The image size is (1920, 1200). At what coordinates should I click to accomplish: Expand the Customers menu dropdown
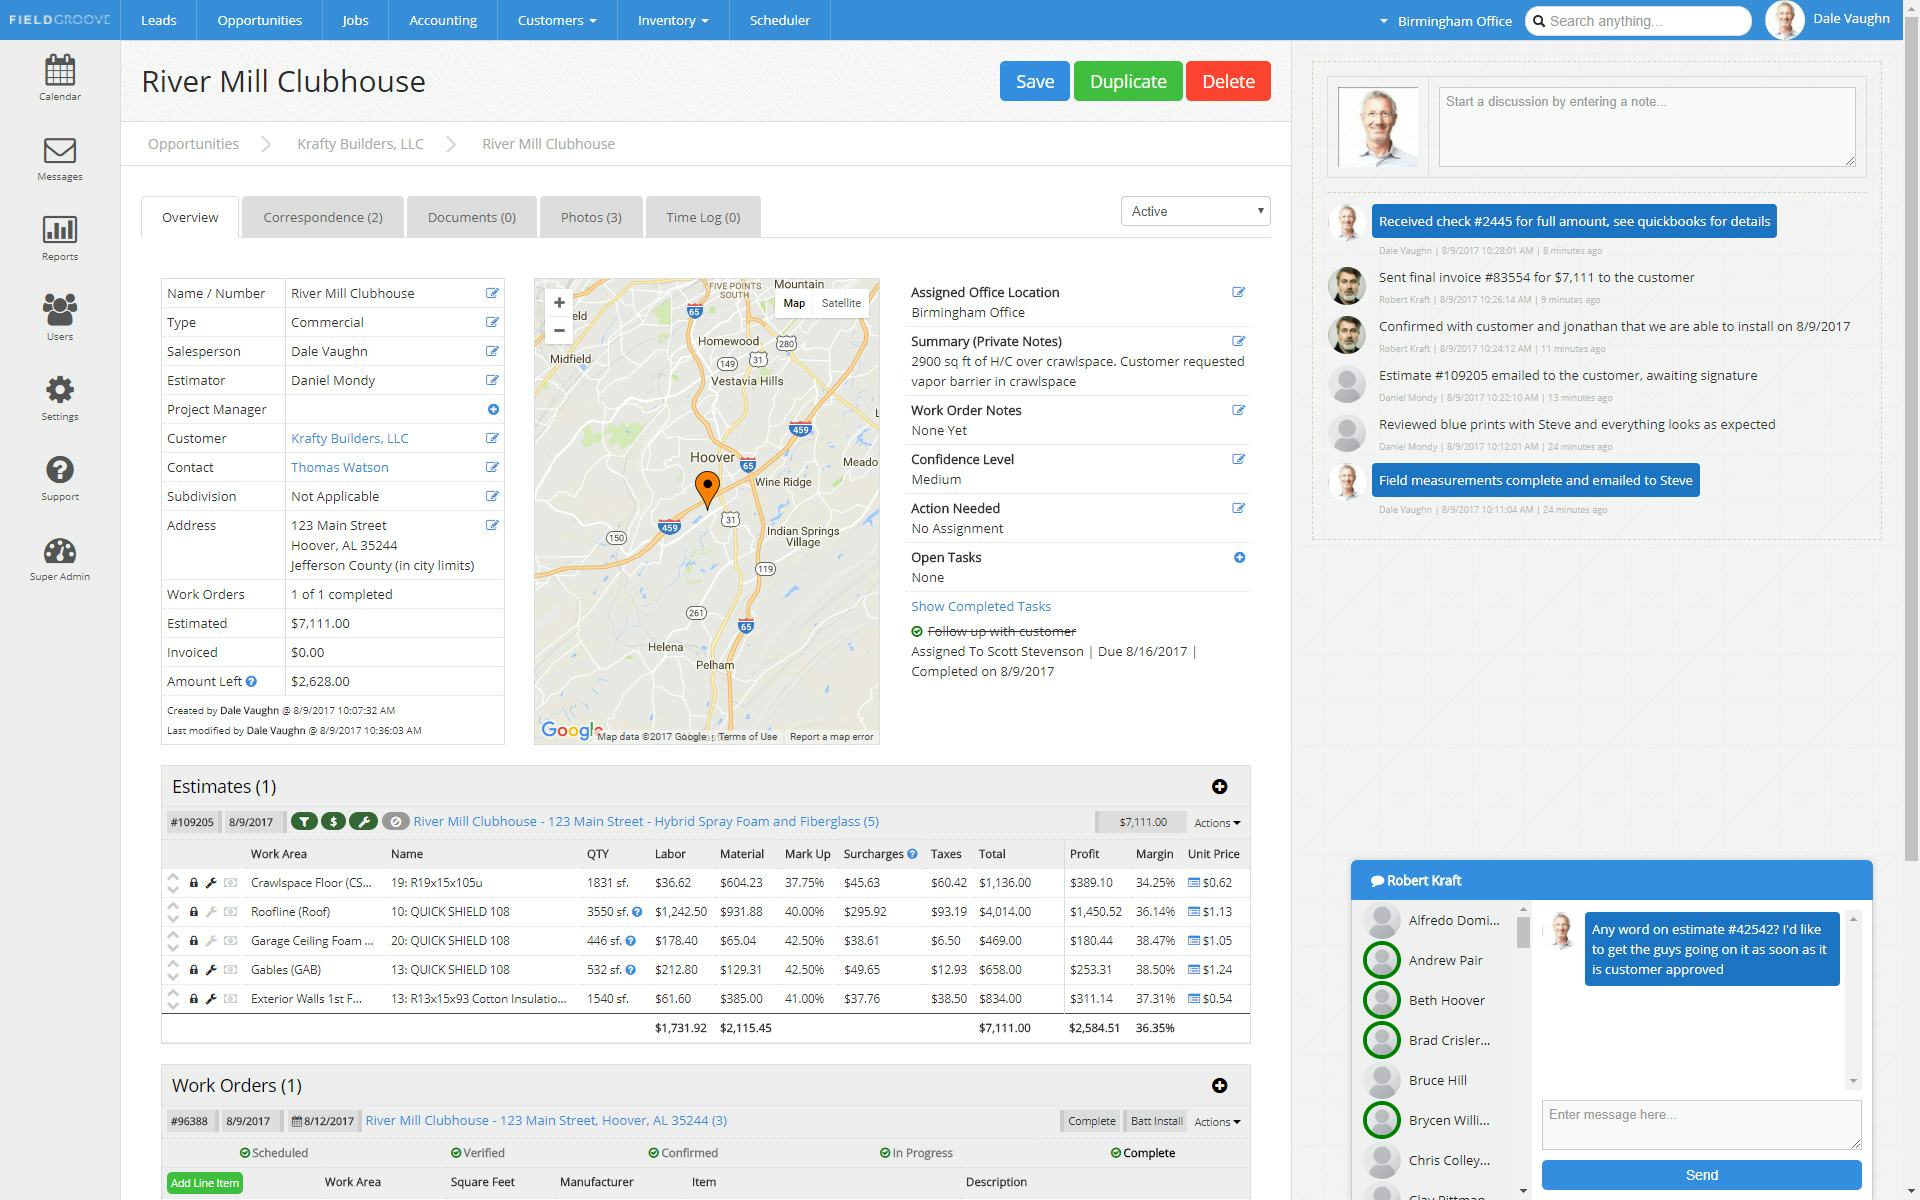click(556, 20)
